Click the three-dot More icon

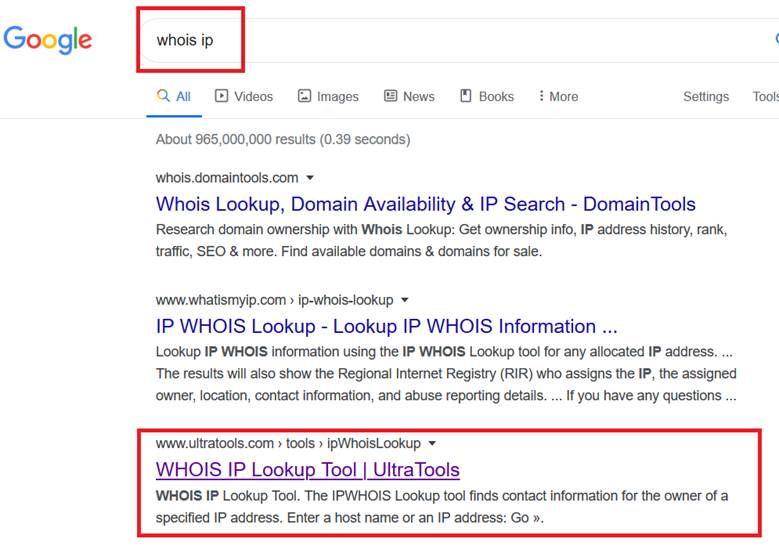541,96
